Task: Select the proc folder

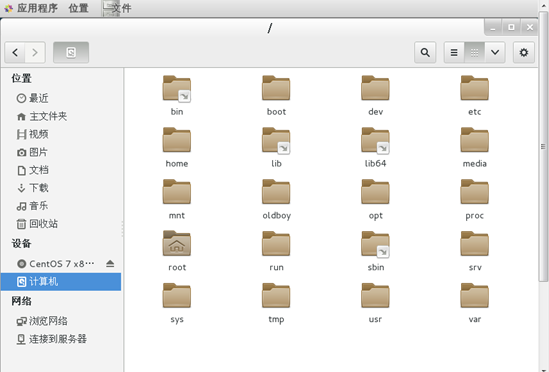Action: click(474, 192)
